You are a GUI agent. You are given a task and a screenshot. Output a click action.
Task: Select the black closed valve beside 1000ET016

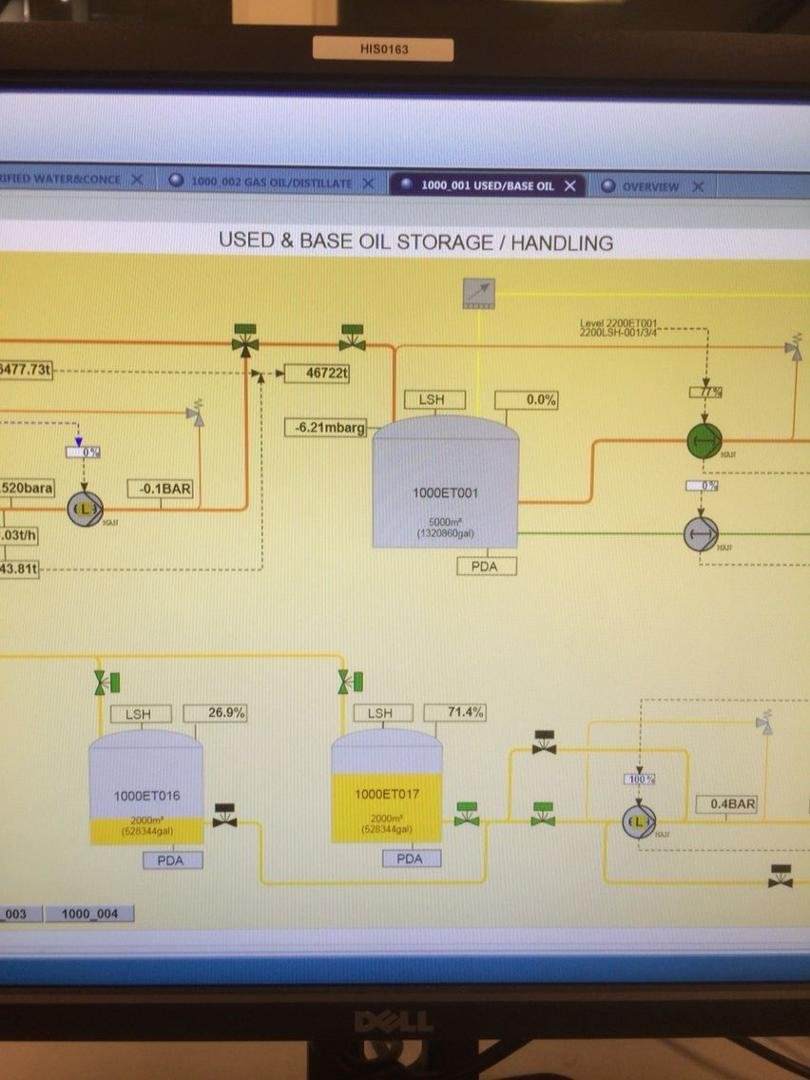click(x=225, y=815)
